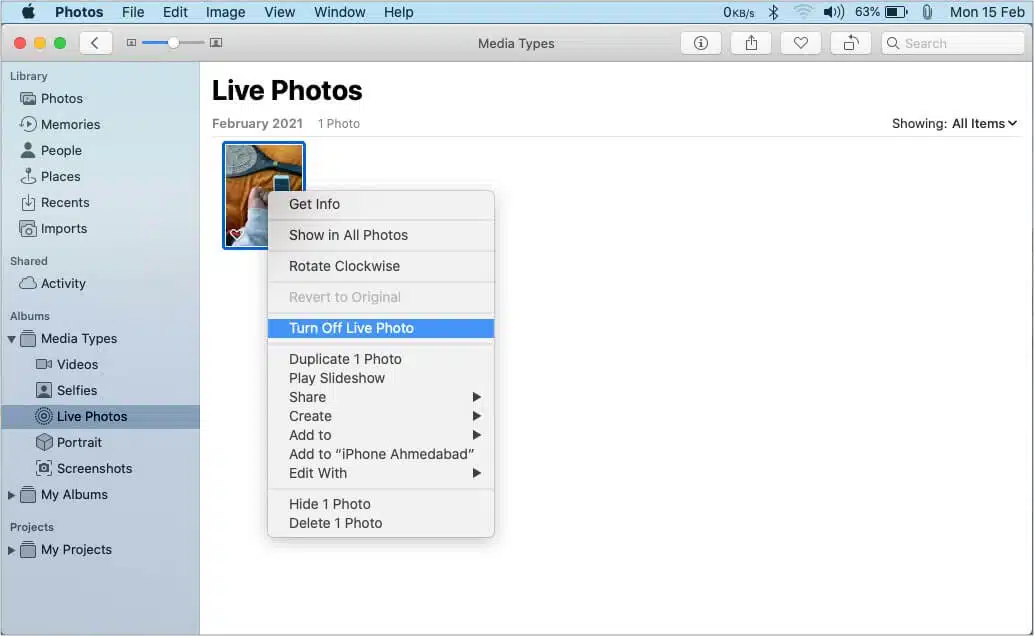Open Recents in the sidebar
The width and height of the screenshot is (1034, 636).
[x=55, y=203]
